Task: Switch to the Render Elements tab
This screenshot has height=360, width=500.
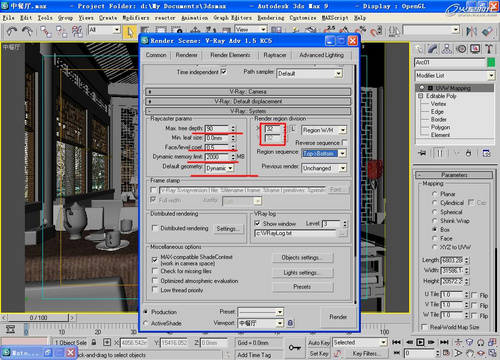Action: (x=230, y=55)
